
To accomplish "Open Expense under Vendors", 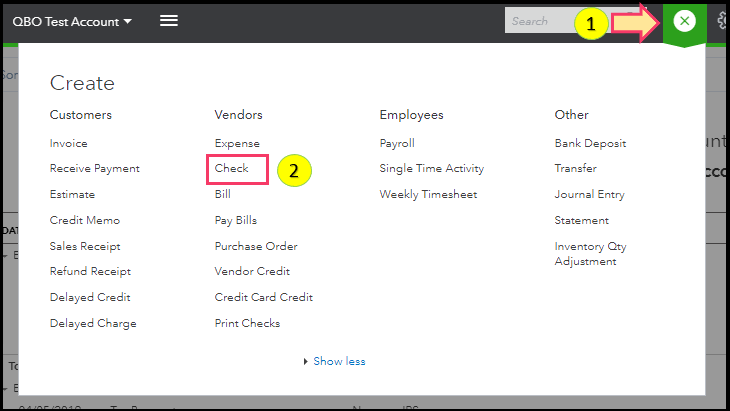I will (x=237, y=143).
